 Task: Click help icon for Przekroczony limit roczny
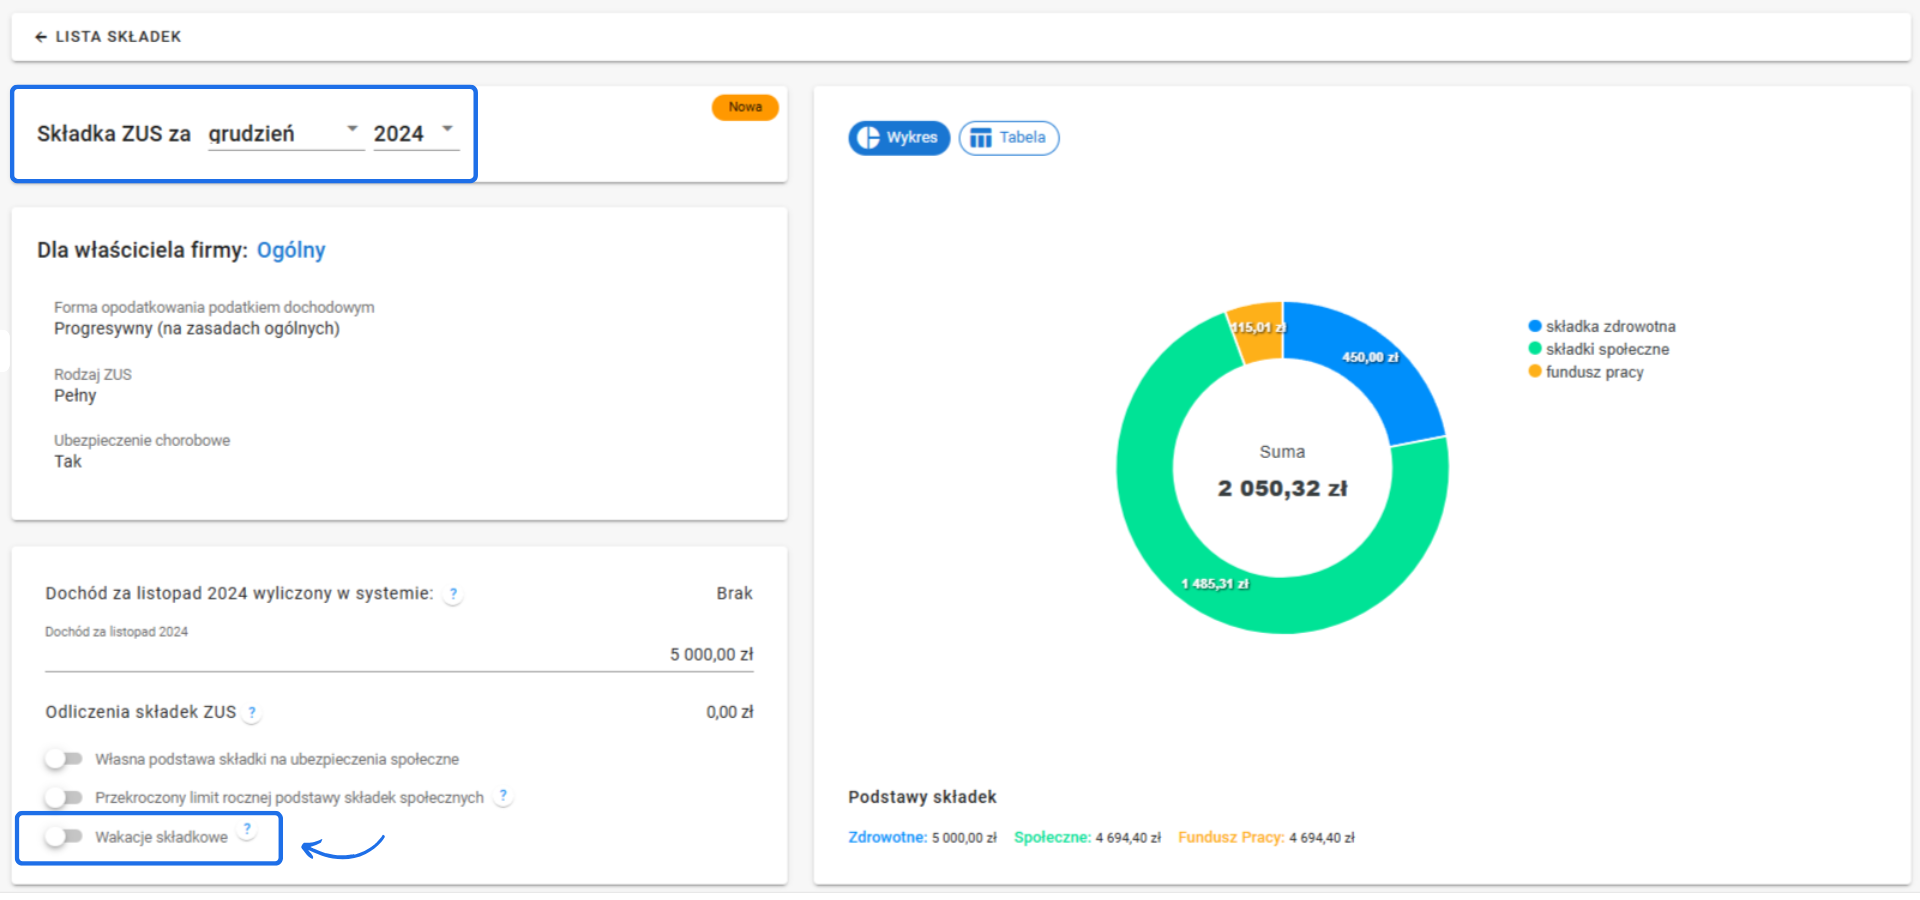503,796
